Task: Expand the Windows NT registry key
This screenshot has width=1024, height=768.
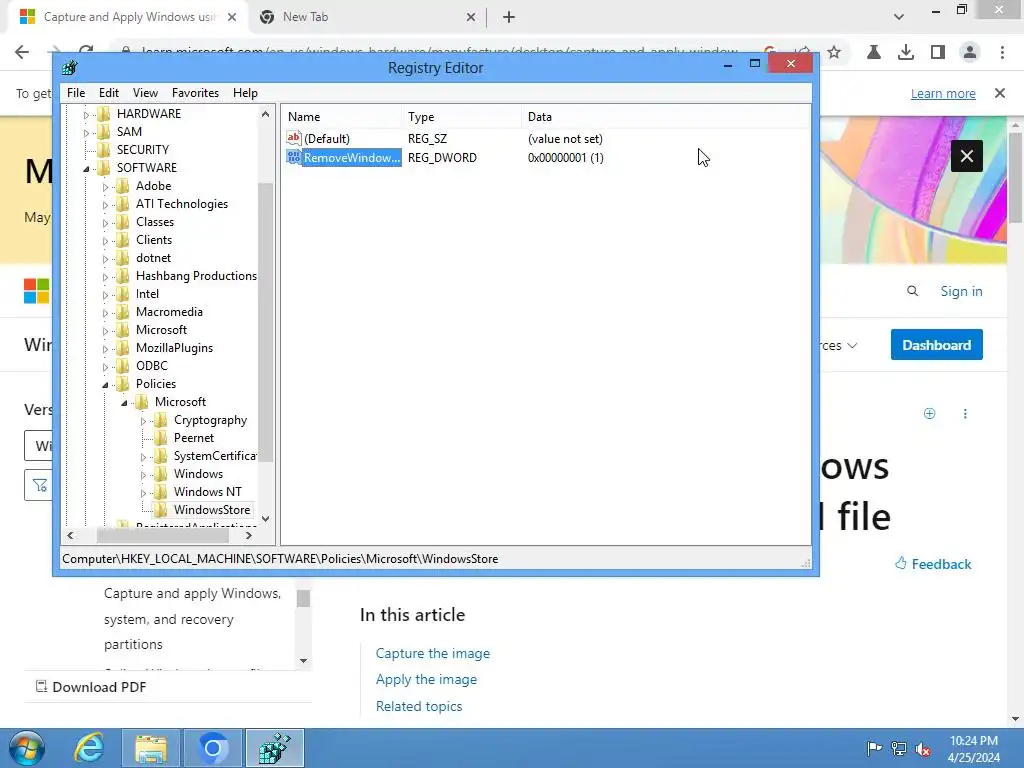Action: pos(143,493)
